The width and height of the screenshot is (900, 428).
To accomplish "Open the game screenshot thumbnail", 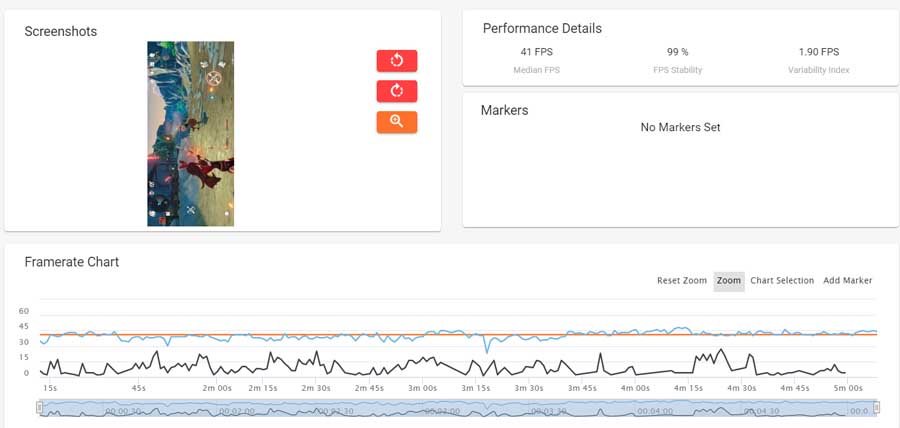I will tap(191, 133).
